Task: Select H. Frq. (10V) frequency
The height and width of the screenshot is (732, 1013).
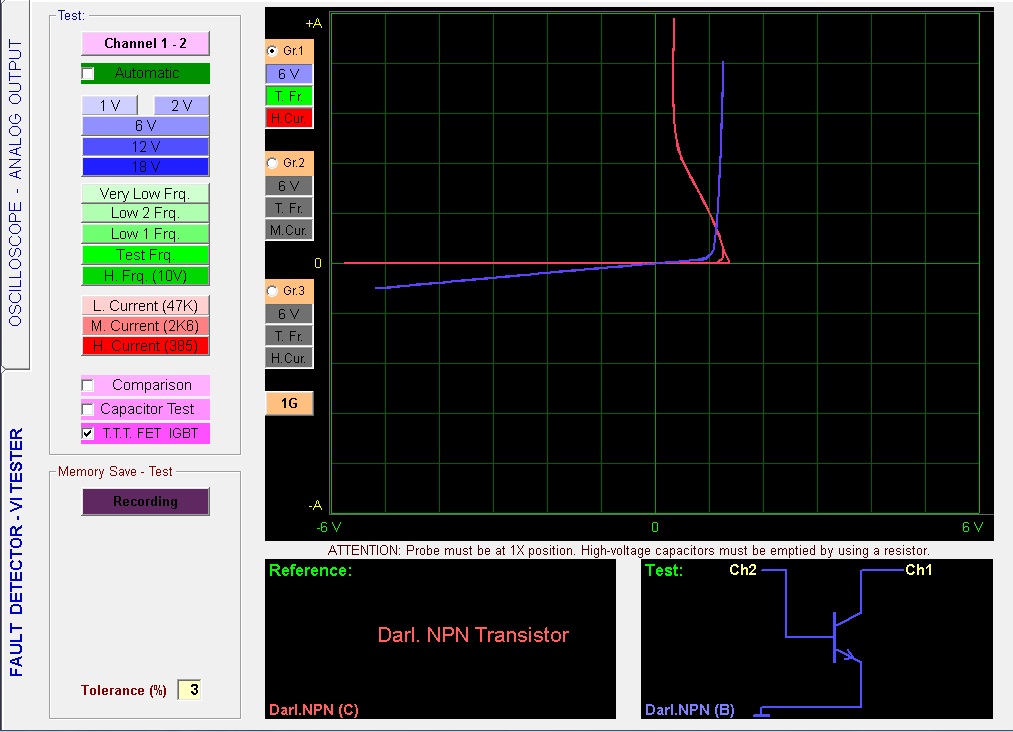Action: click(145, 276)
